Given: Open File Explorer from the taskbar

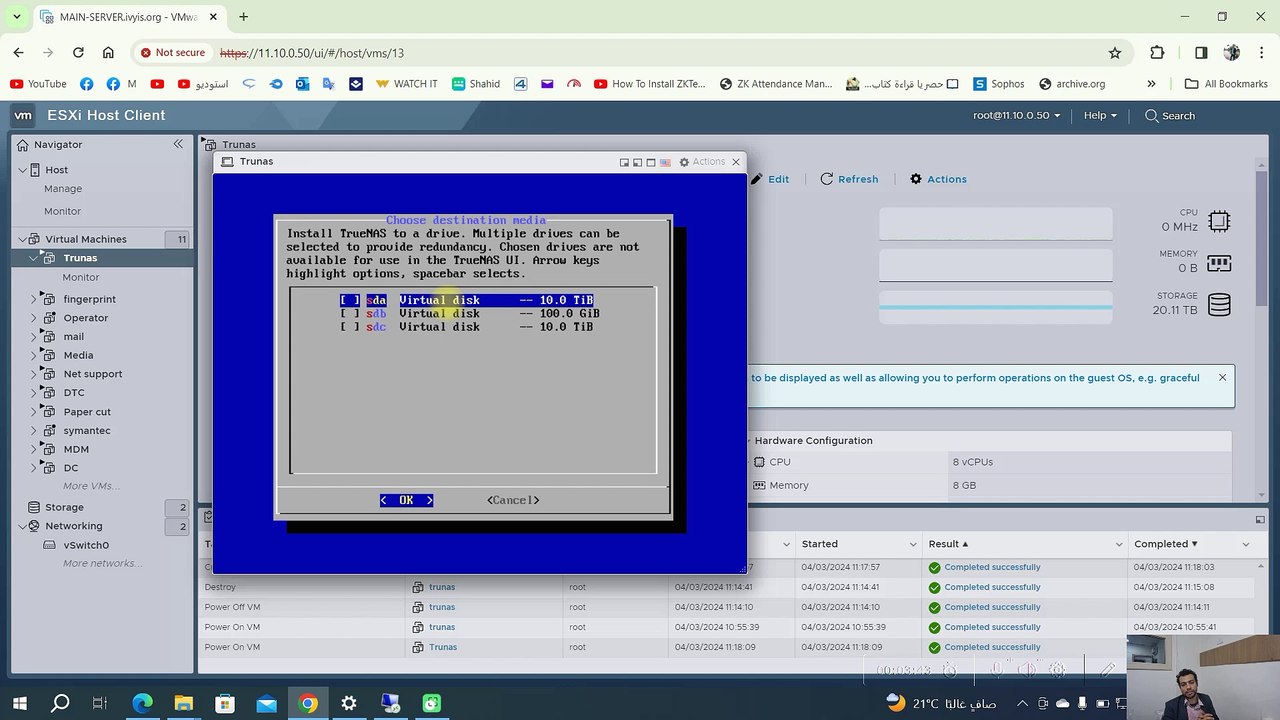Looking at the screenshot, I should pyautogui.click(x=183, y=703).
